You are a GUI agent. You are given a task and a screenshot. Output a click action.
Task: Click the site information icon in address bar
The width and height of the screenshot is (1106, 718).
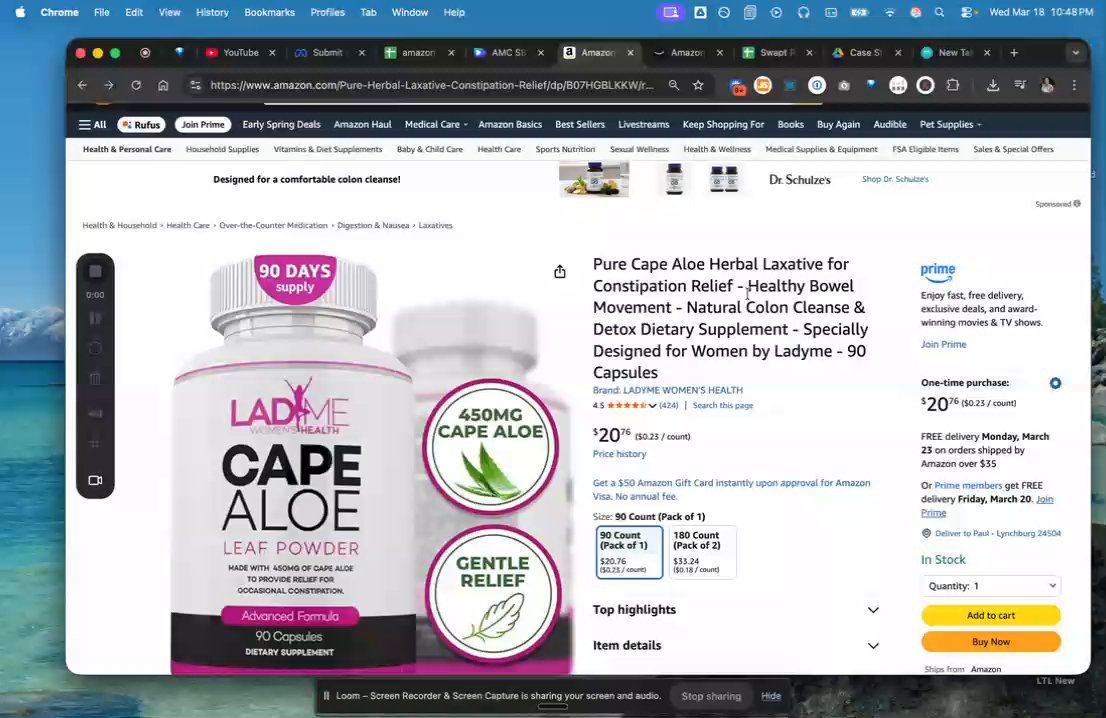pyautogui.click(x=195, y=85)
